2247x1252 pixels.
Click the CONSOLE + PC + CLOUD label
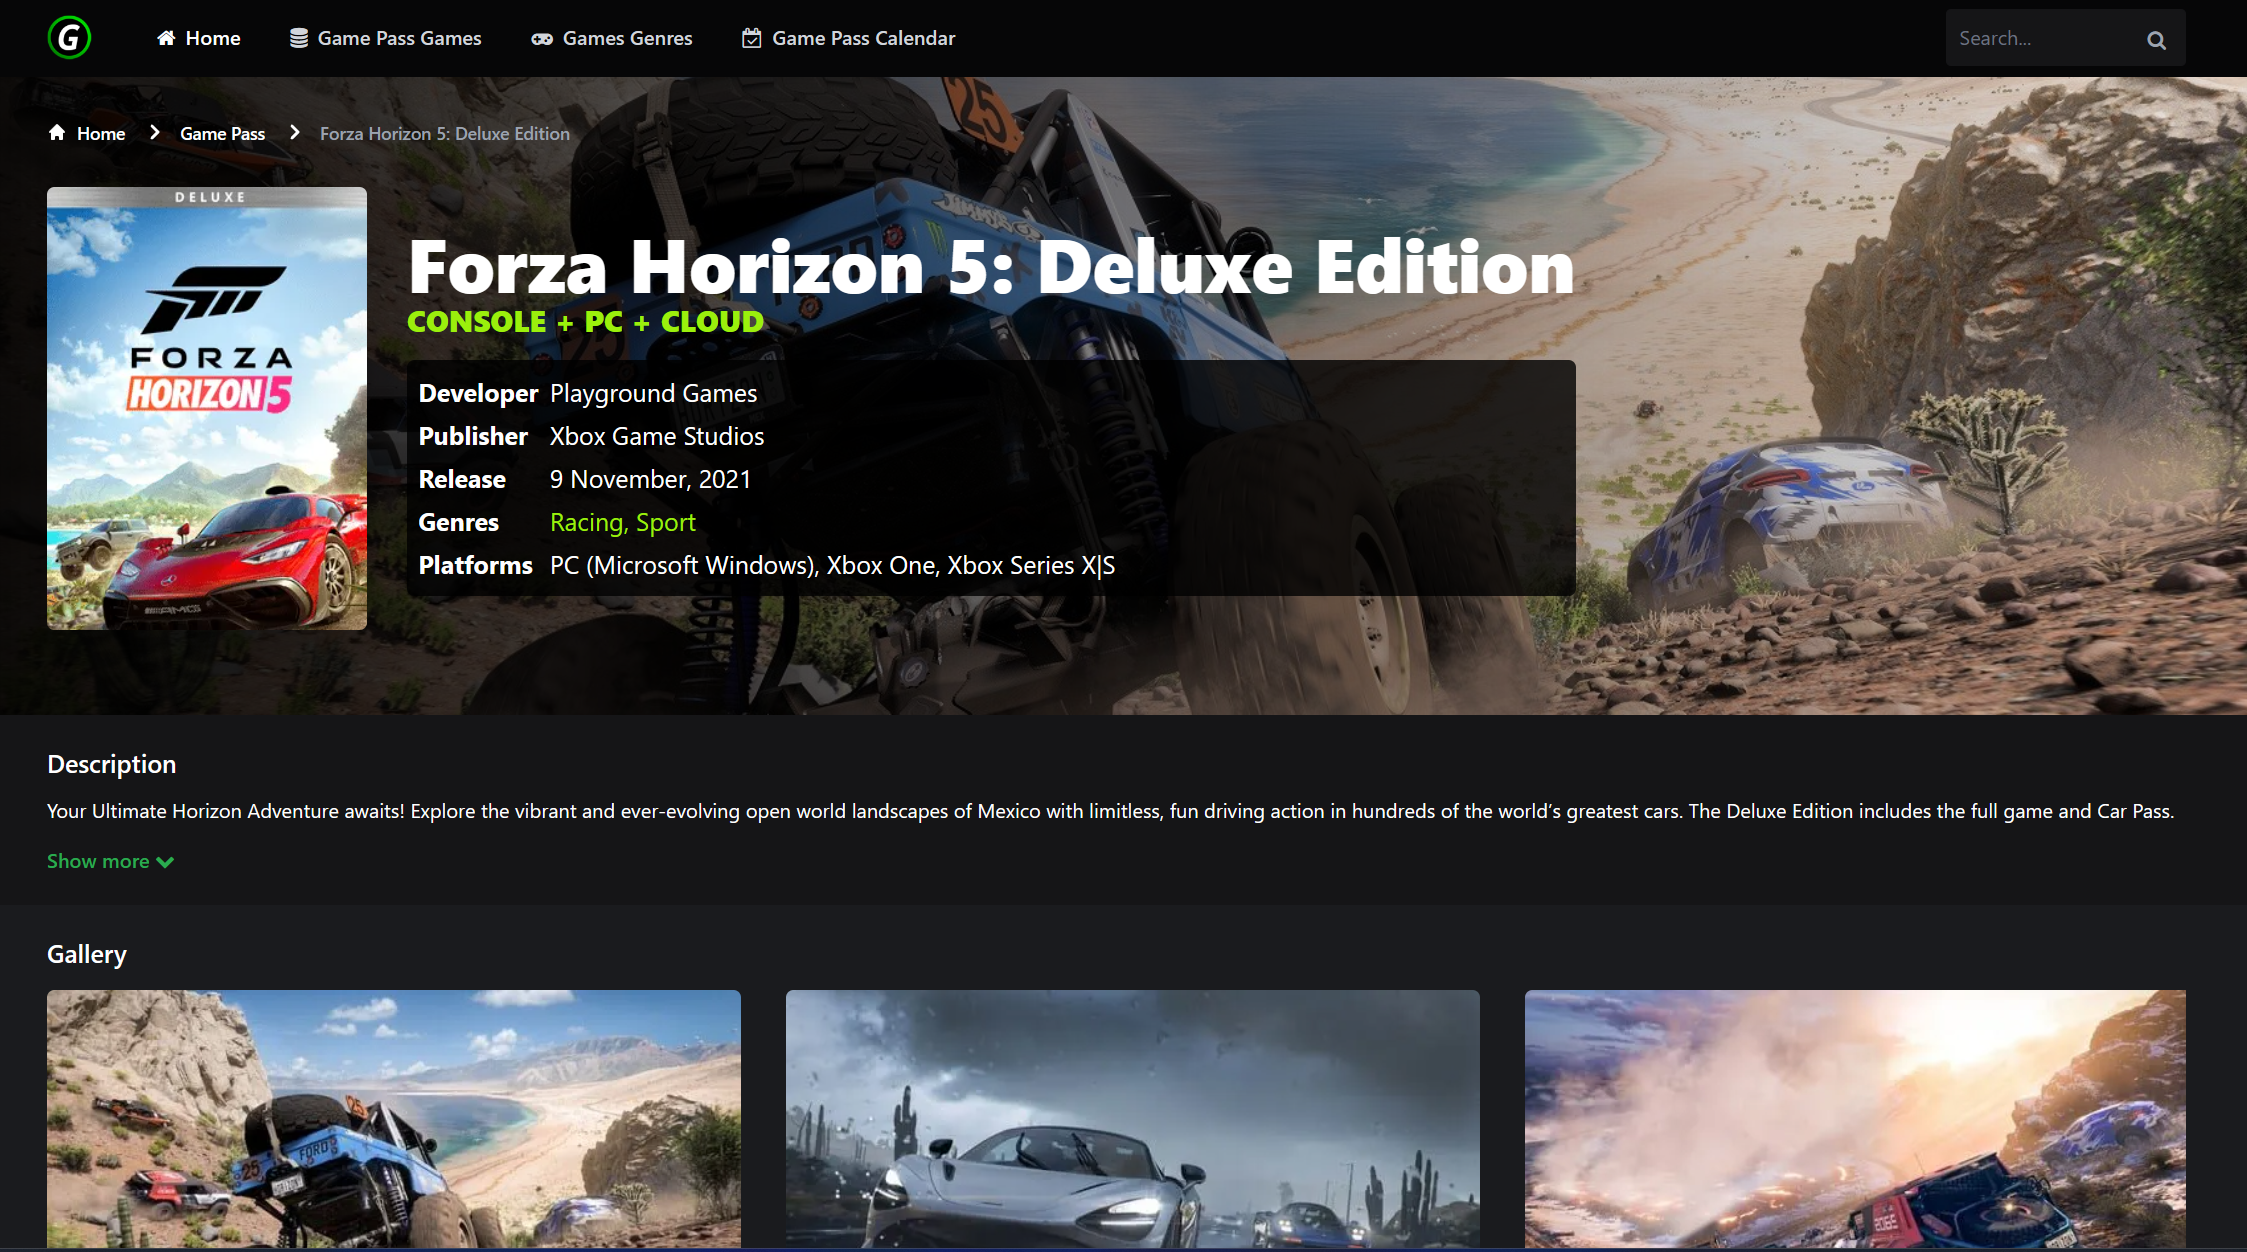click(x=585, y=322)
